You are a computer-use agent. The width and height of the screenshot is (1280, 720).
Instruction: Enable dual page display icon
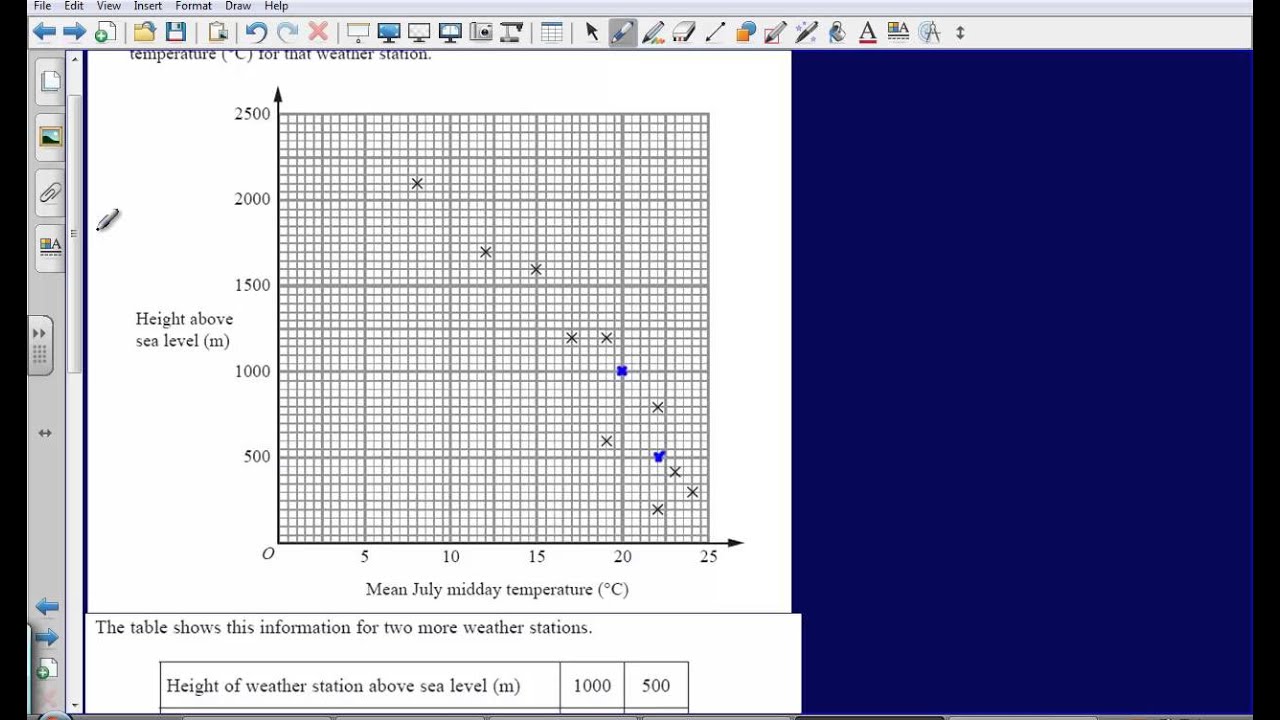451,32
